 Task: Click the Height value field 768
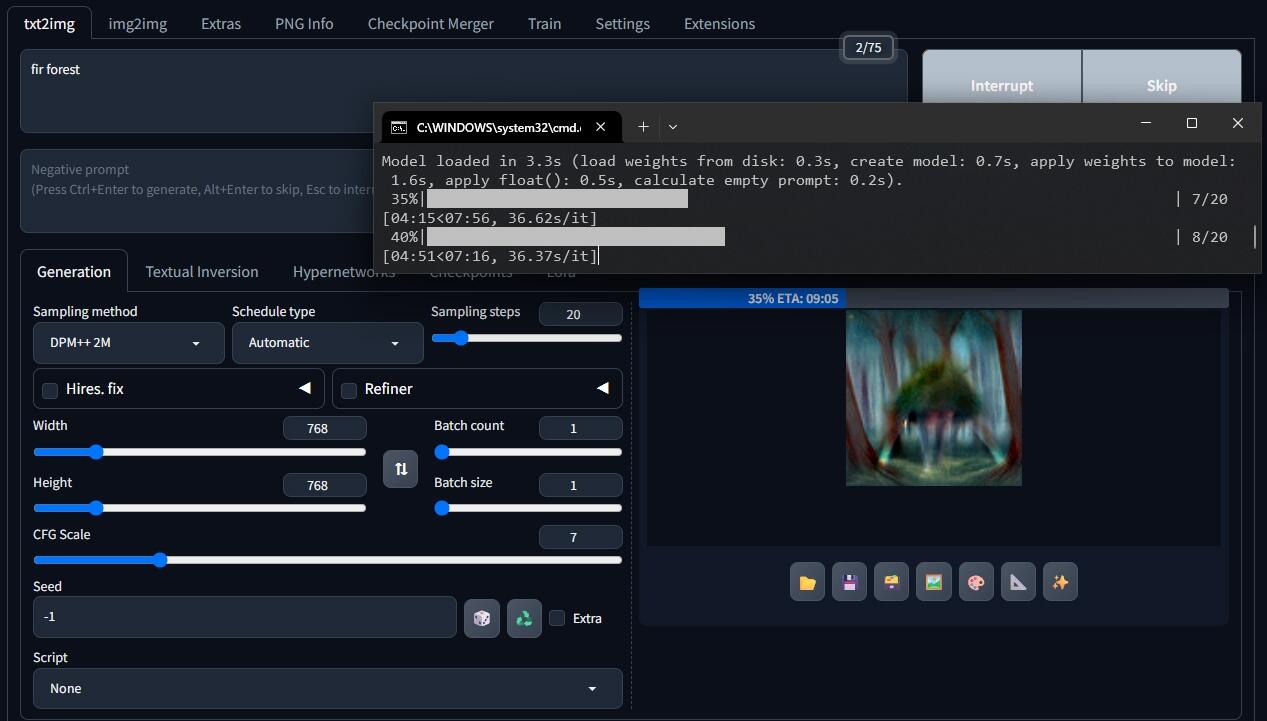click(x=324, y=485)
